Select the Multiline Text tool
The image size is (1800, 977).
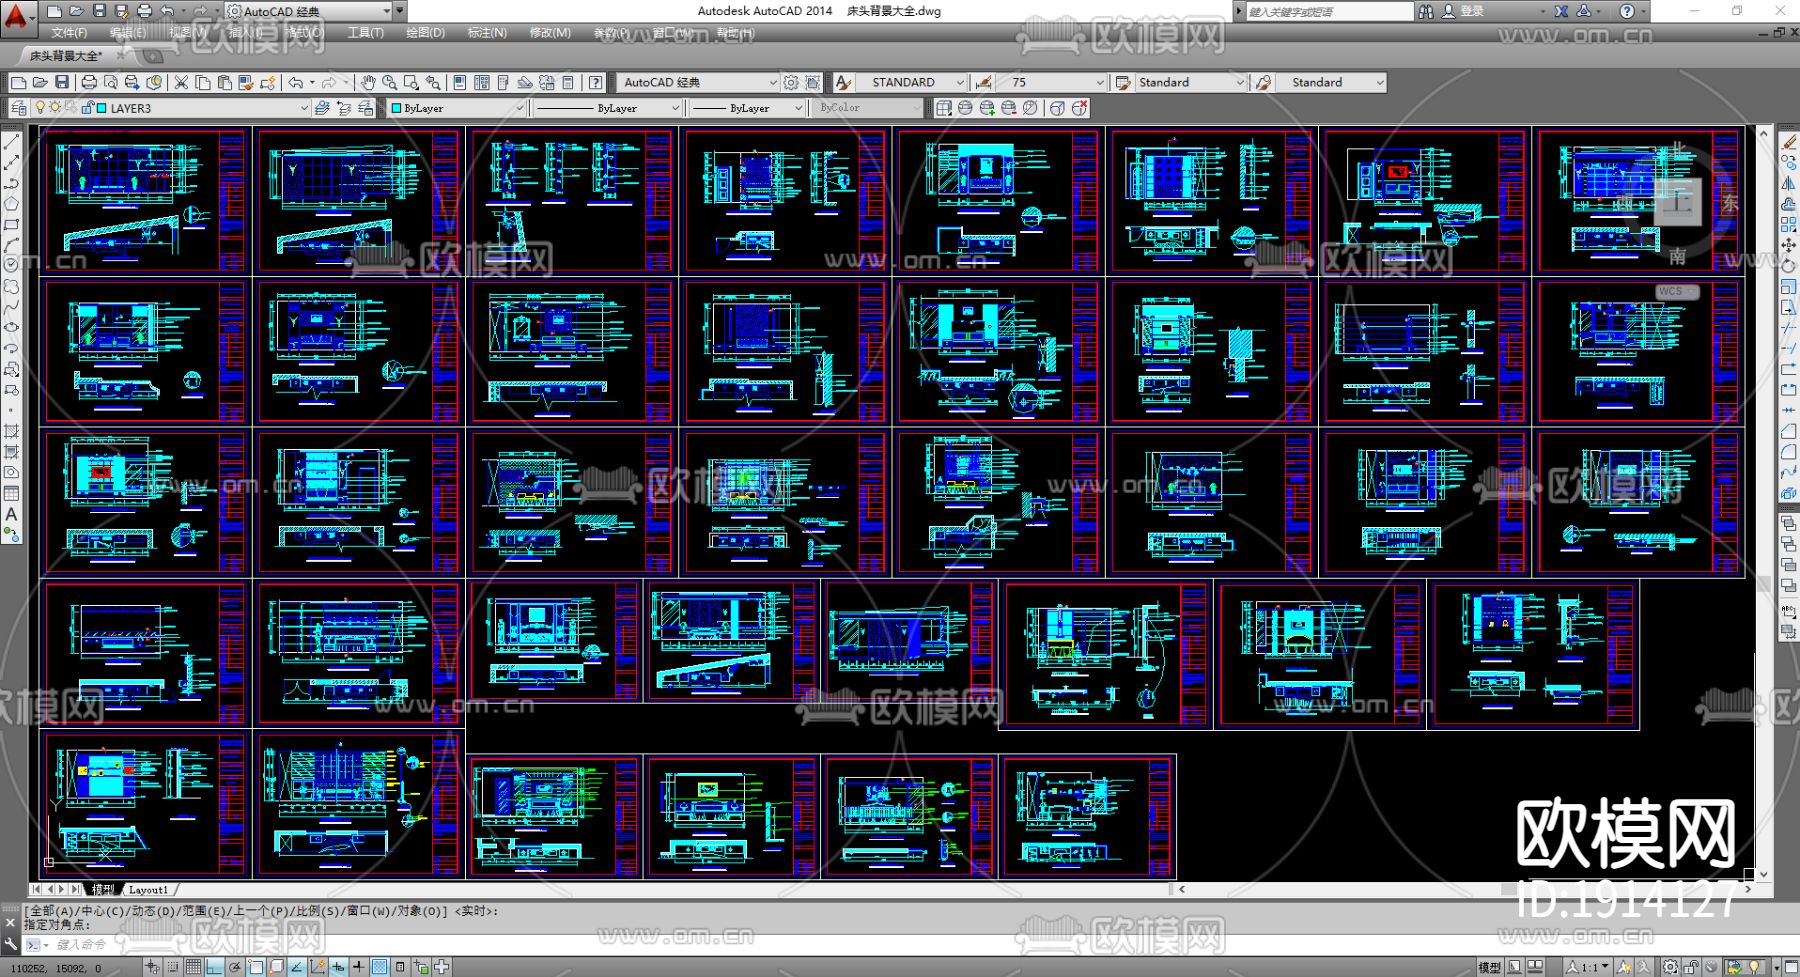click(x=11, y=514)
